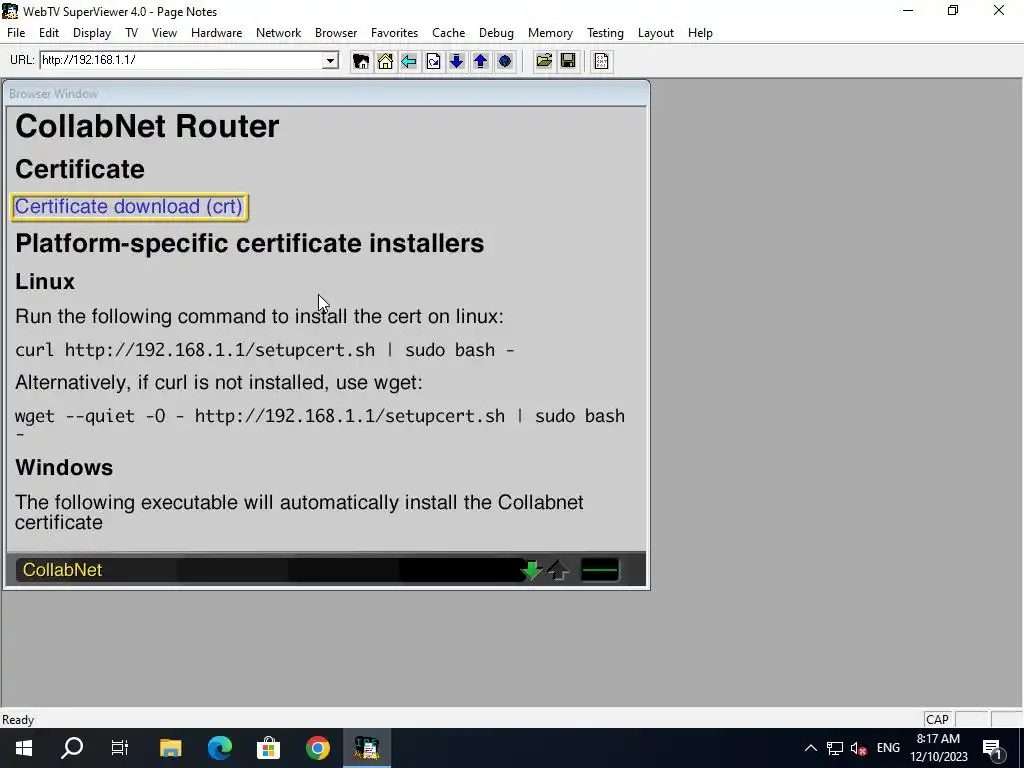This screenshot has width=1024, height=768.
Task: Open Windows taskbar search
Action: click(72, 748)
